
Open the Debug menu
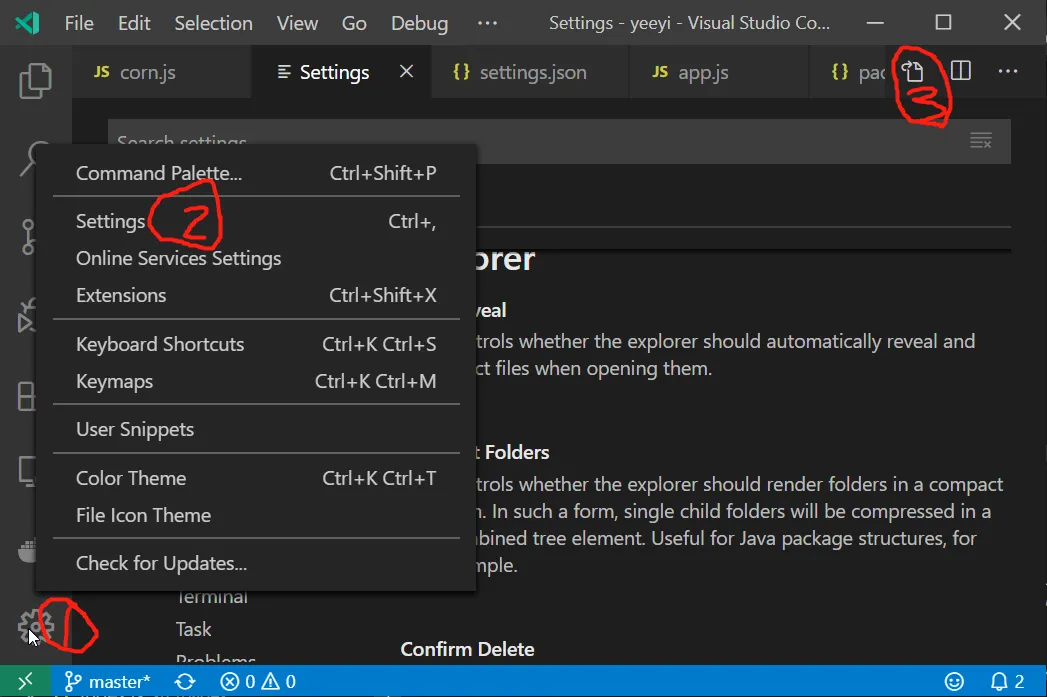[419, 23]
